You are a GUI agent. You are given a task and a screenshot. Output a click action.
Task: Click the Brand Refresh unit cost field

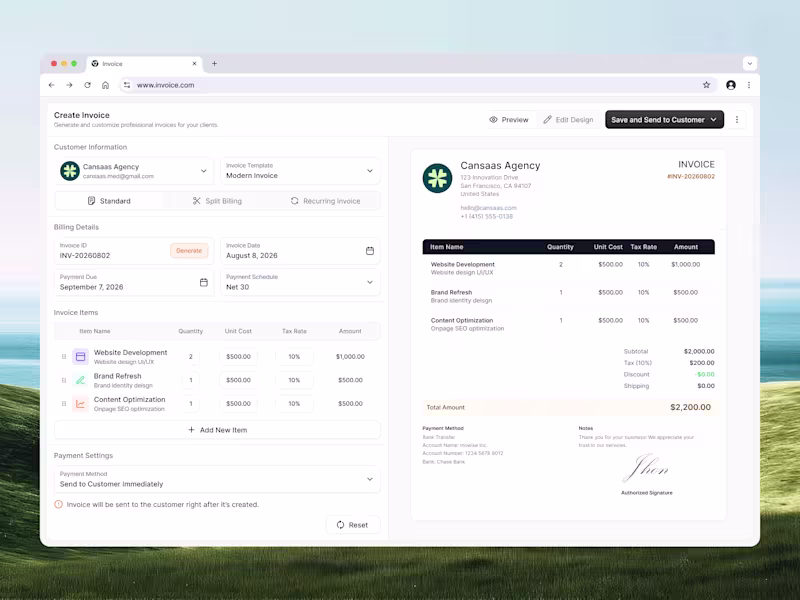click(x=238, y=380)
